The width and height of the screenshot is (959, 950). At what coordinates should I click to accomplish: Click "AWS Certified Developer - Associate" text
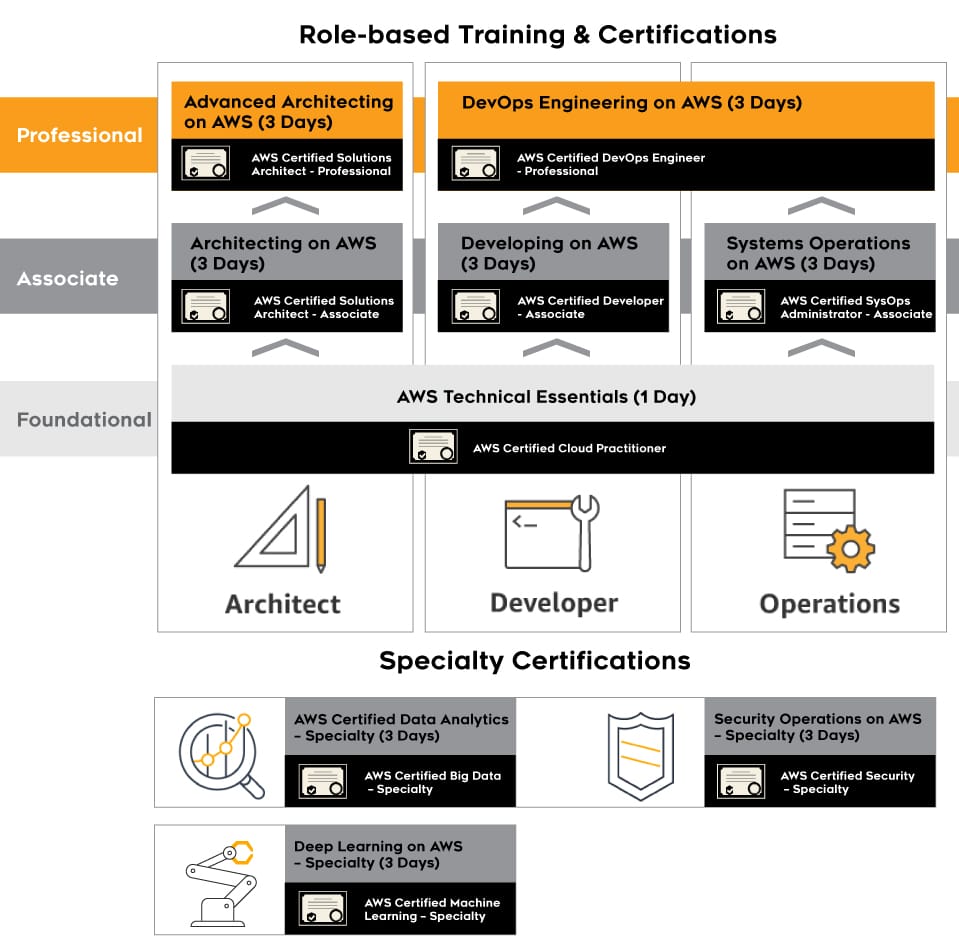point(590,307)
